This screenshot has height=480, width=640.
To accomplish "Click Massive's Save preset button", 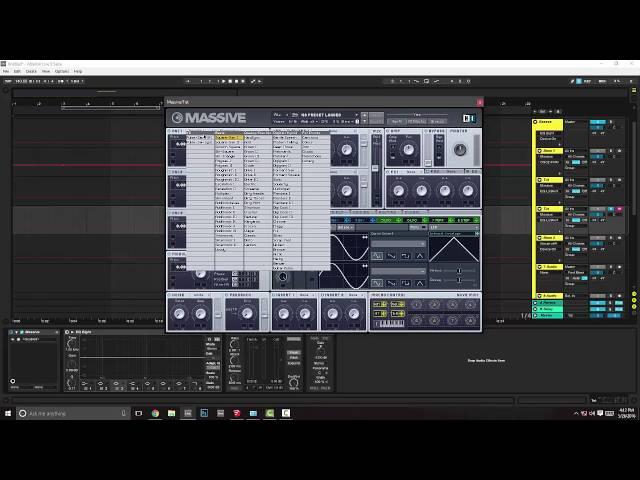I will click(x=376, y=115).
